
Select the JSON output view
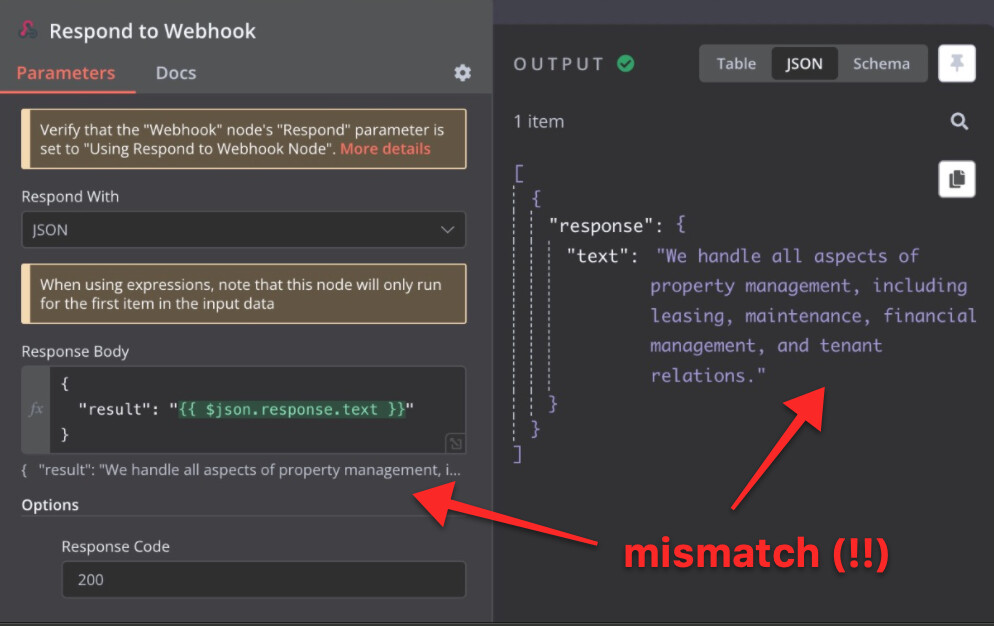pos(805,63)
